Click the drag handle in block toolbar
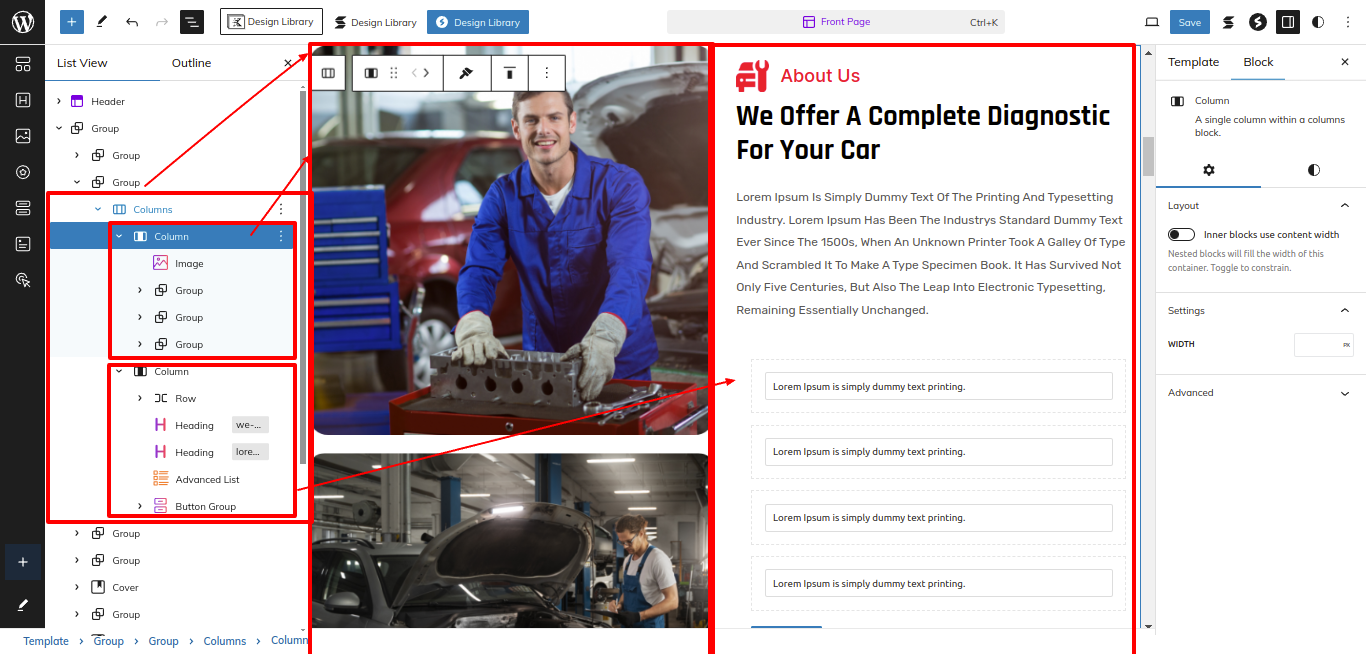 394,73
